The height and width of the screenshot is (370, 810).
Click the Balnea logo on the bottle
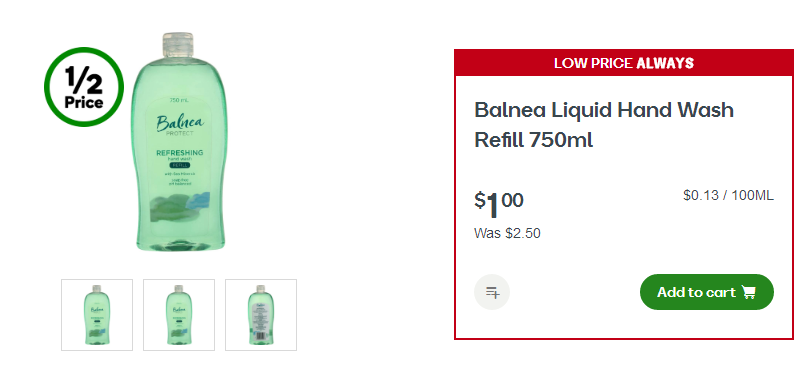coord(180,124)
